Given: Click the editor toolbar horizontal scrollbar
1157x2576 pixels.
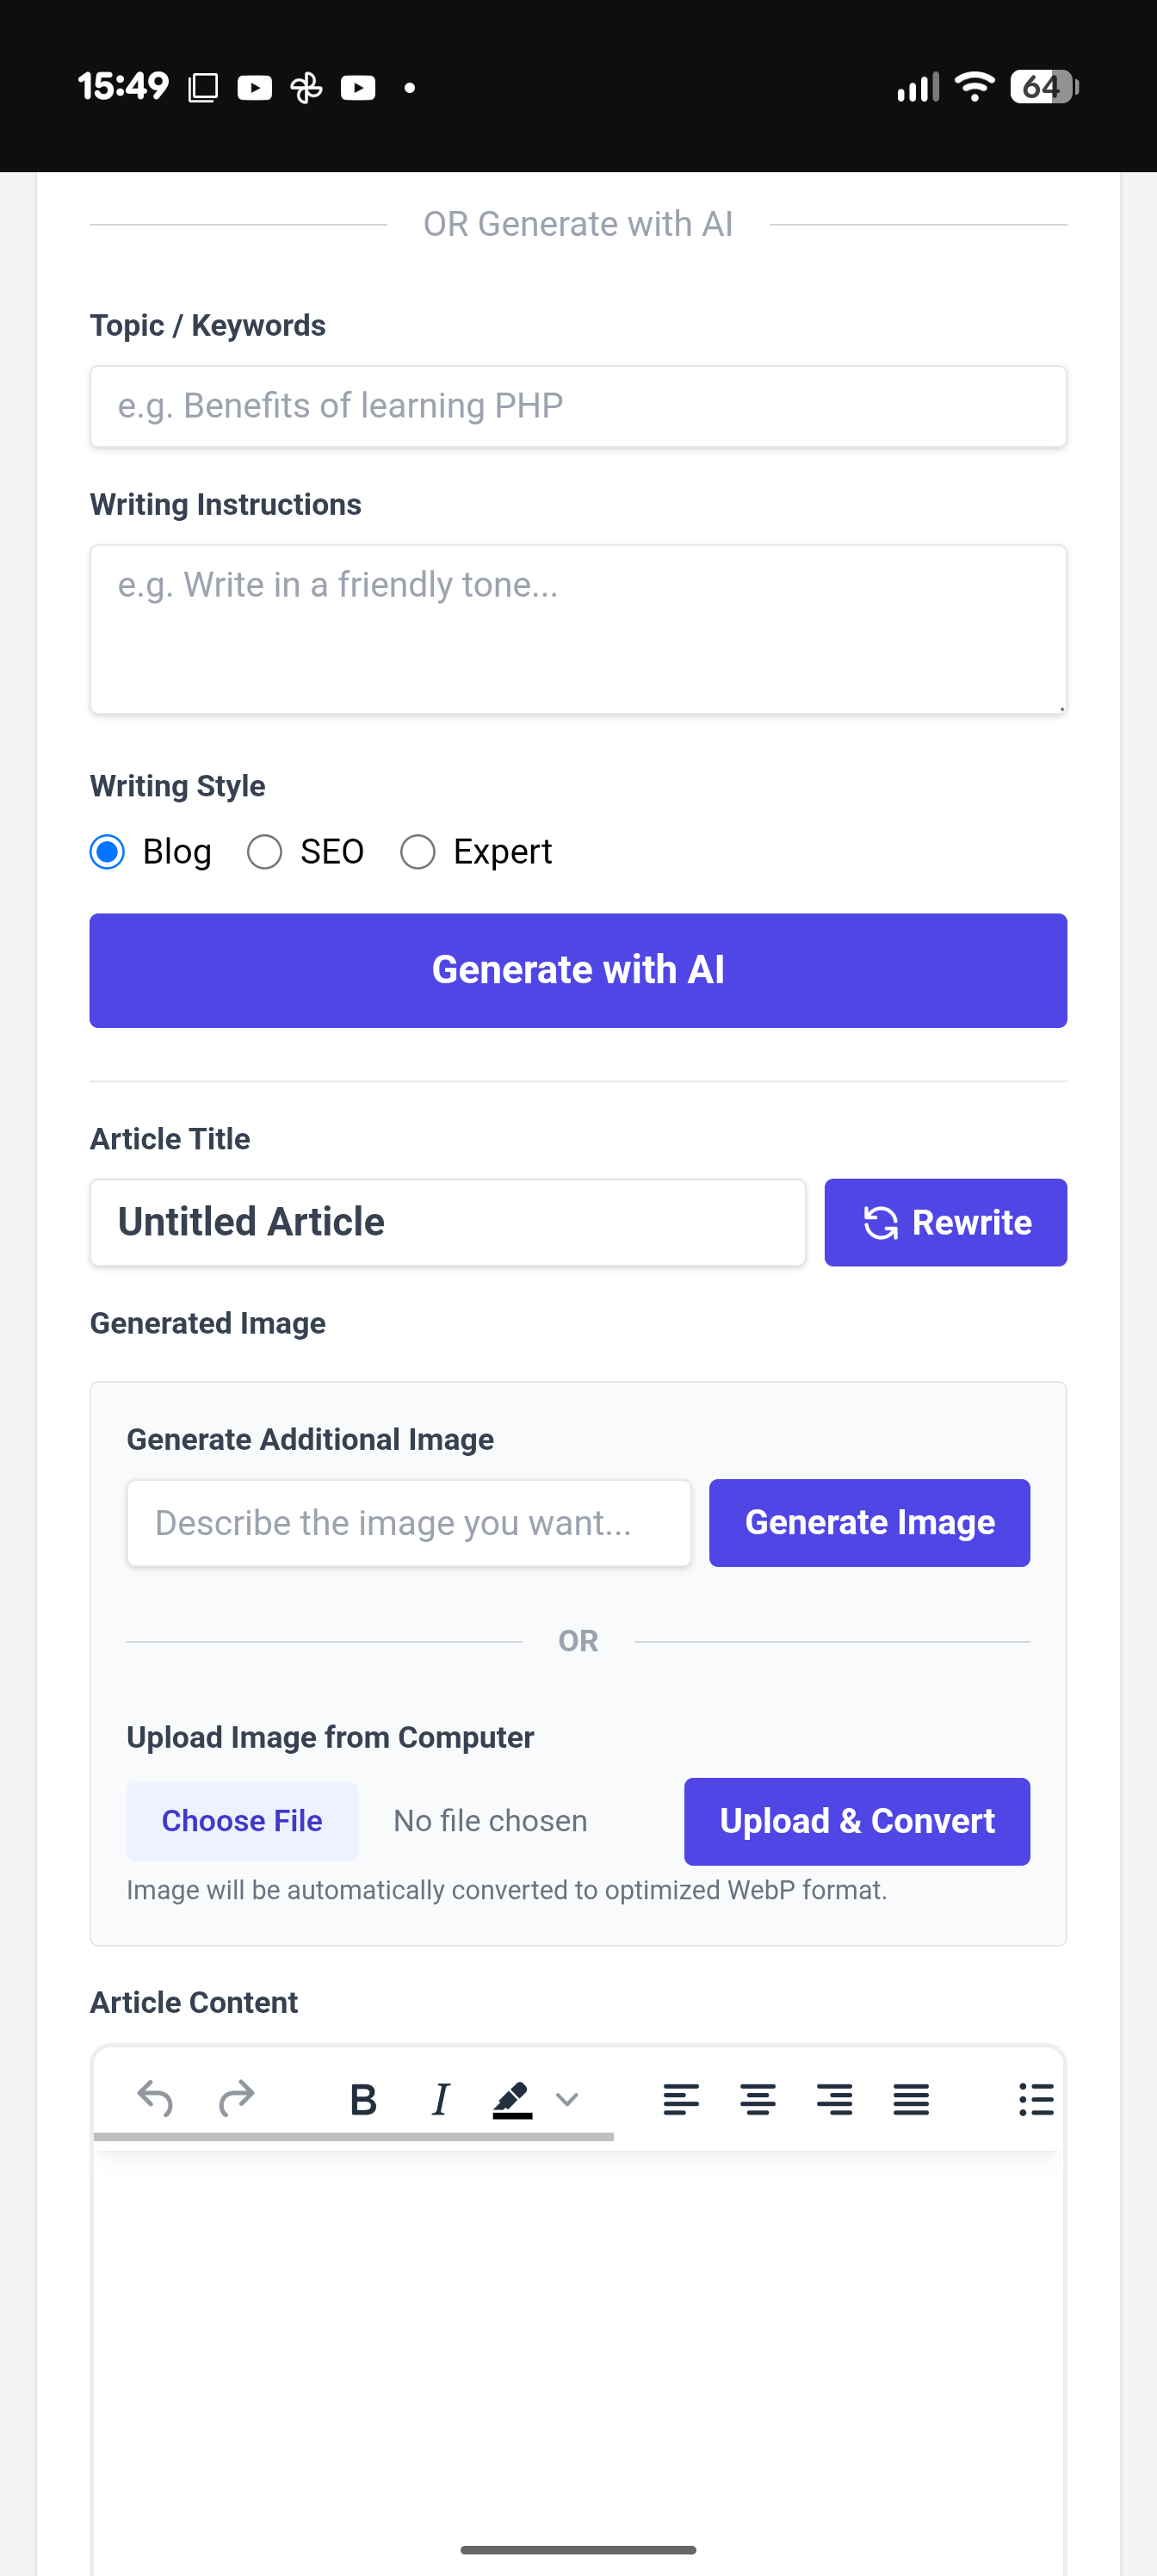Looking at the screenshot, I should [x=354, y=2137].
